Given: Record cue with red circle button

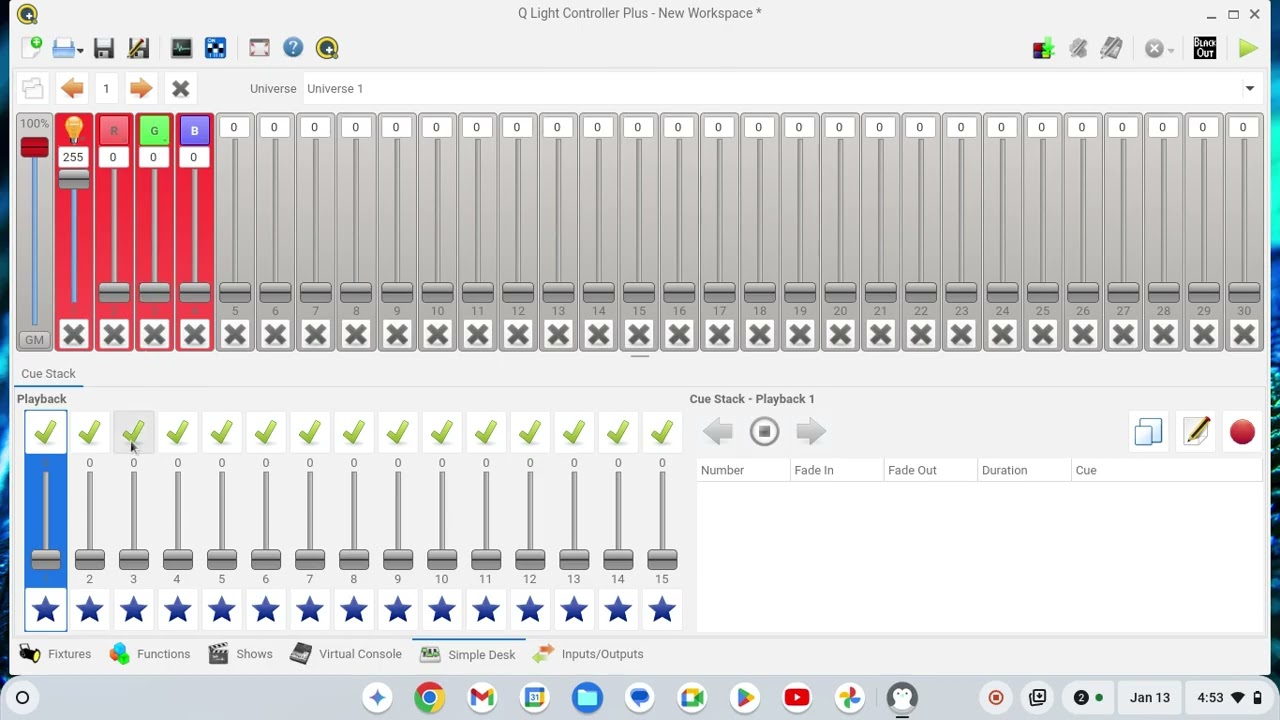Looking at the screenshot, I should (1242, 432).
